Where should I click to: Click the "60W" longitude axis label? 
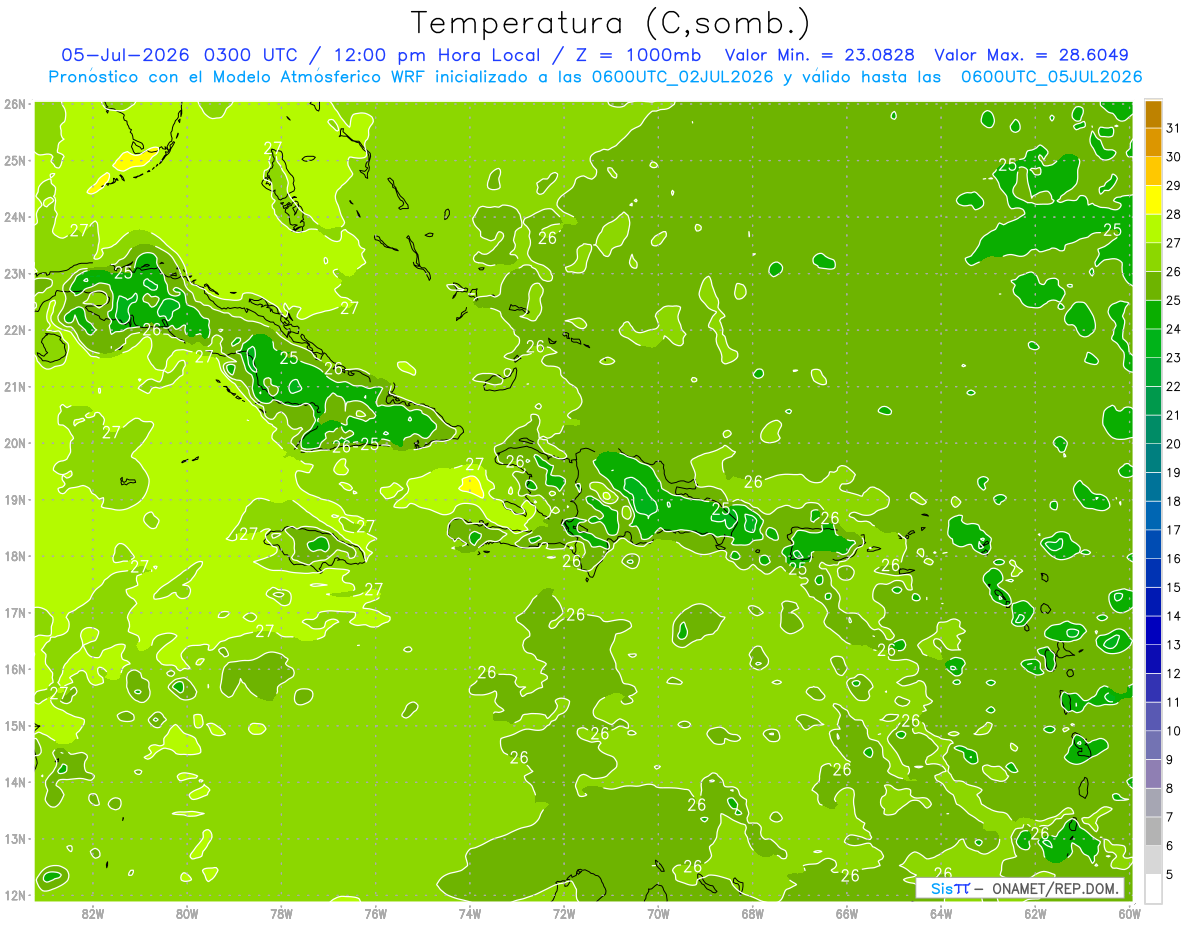(x=1129, y=913)
